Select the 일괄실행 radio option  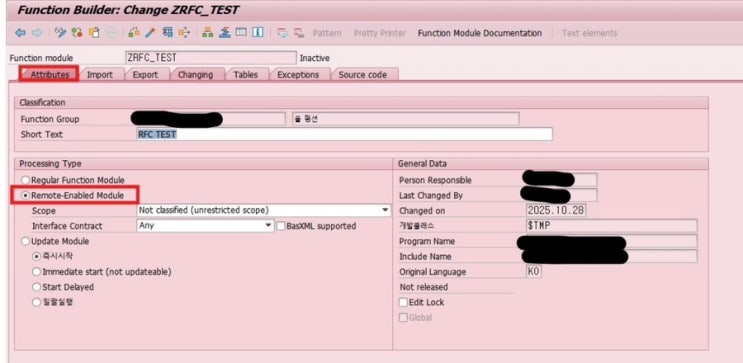click(x=36, y=302)
